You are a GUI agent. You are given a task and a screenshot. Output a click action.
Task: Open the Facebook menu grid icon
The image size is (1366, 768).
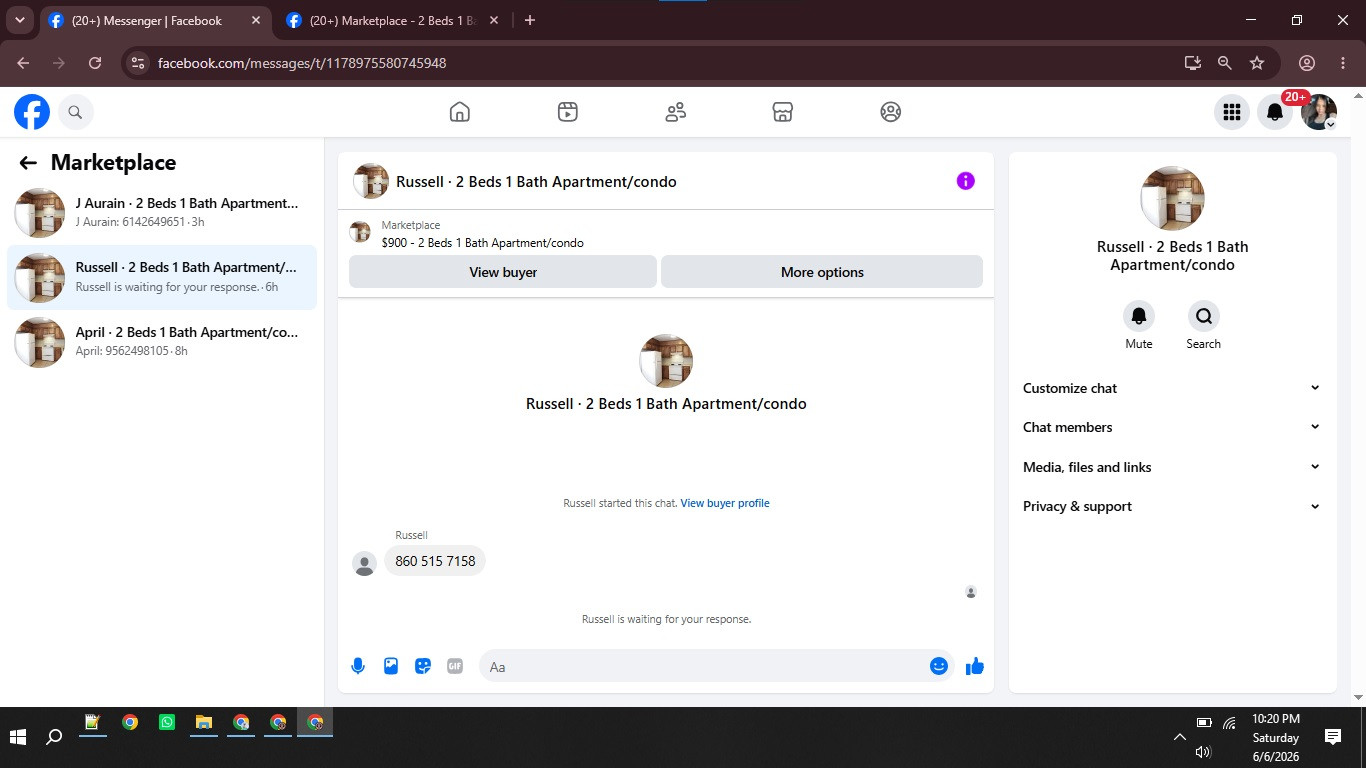click(1232, 112)
